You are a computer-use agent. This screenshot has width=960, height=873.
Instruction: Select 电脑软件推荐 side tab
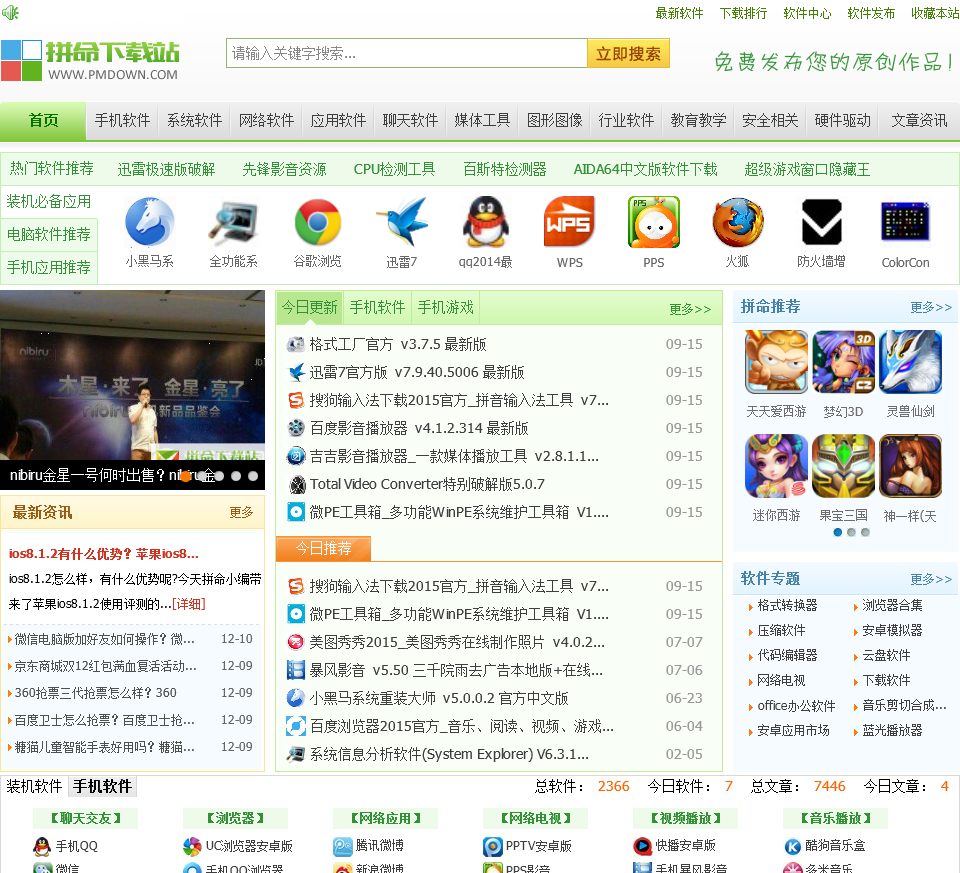49,234
